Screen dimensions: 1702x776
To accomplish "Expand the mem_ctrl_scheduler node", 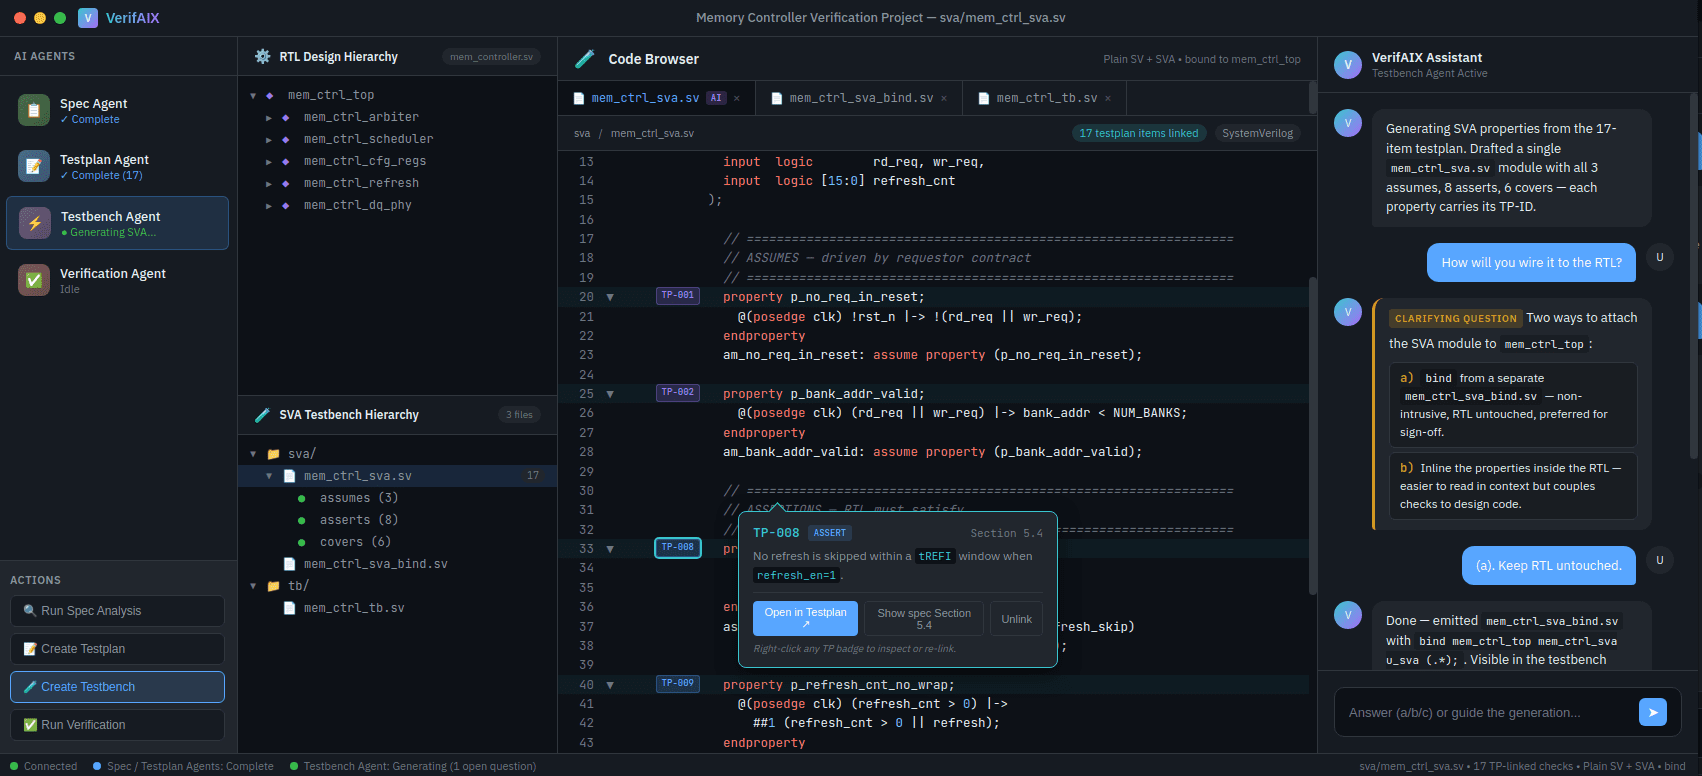I will [269, 140].
